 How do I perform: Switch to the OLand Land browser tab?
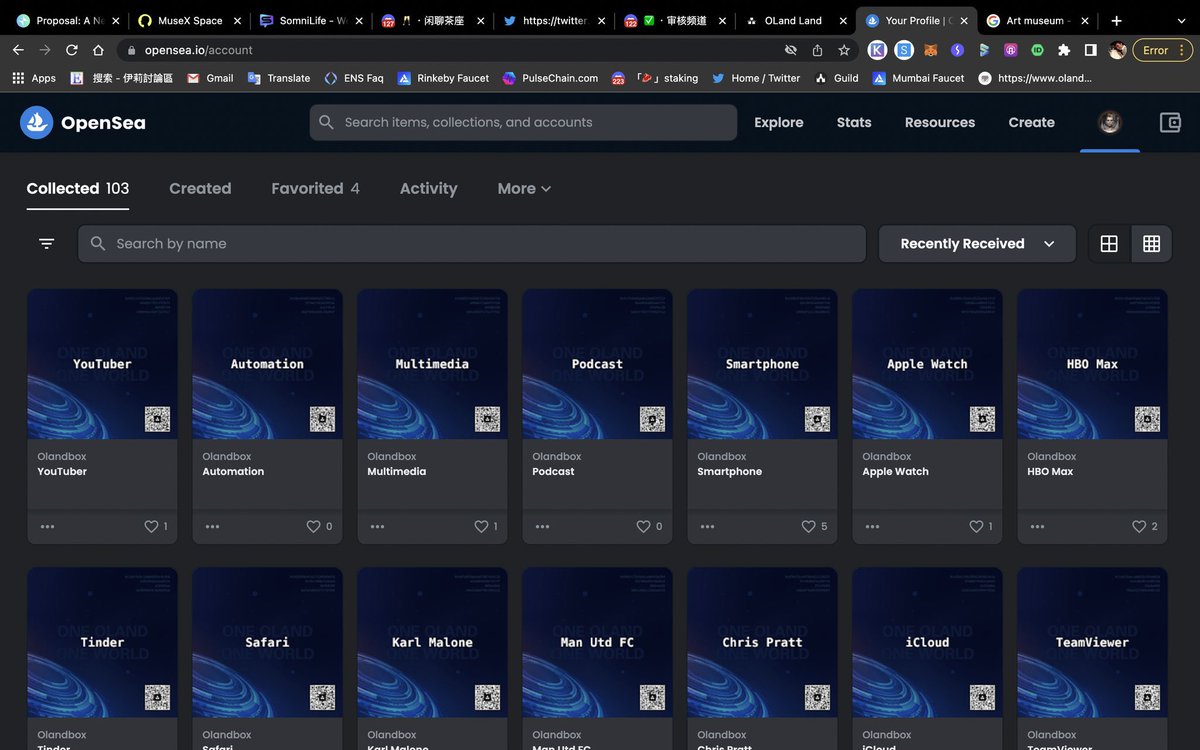[793, 20]
